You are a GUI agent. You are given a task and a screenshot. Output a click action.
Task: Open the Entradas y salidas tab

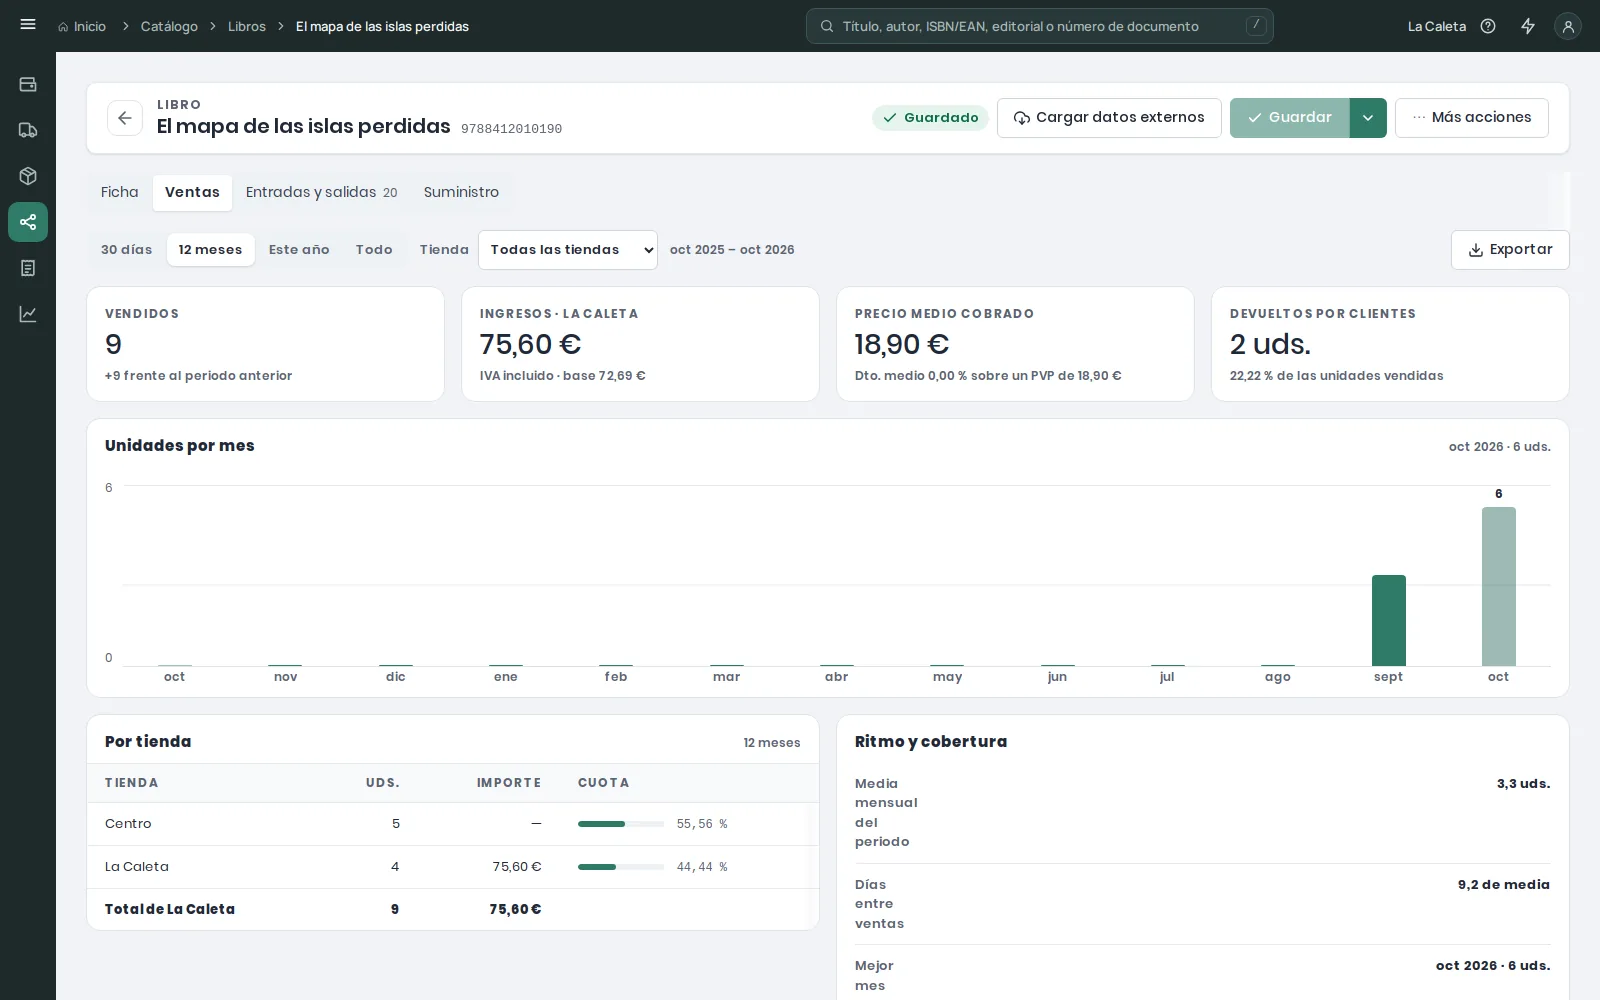point(321,192)
